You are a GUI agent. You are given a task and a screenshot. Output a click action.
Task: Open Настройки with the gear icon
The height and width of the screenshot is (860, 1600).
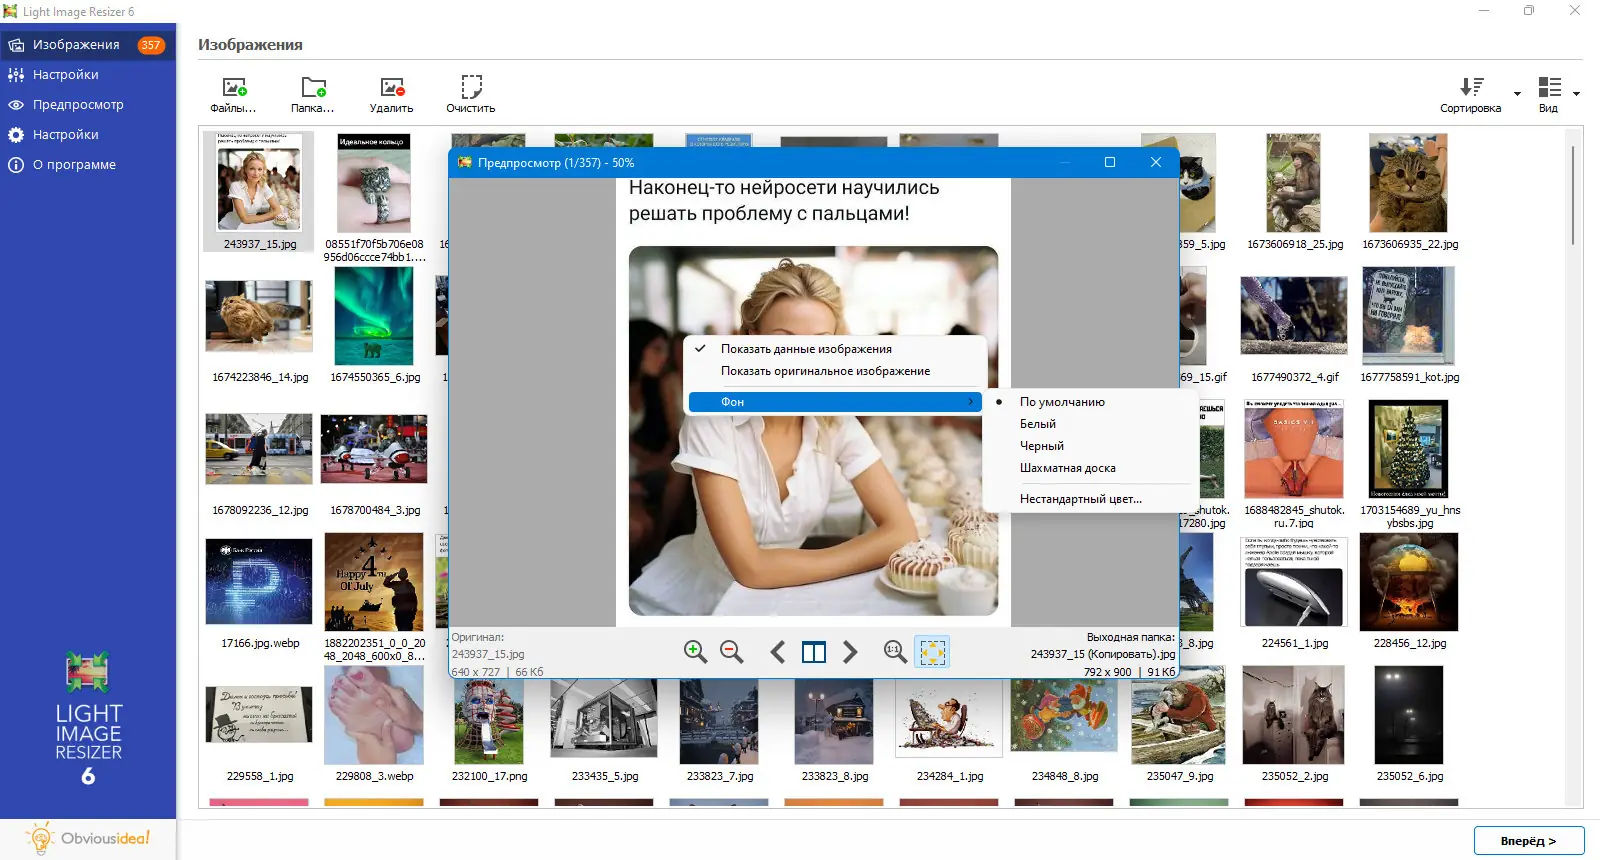(x=88, y=134)
